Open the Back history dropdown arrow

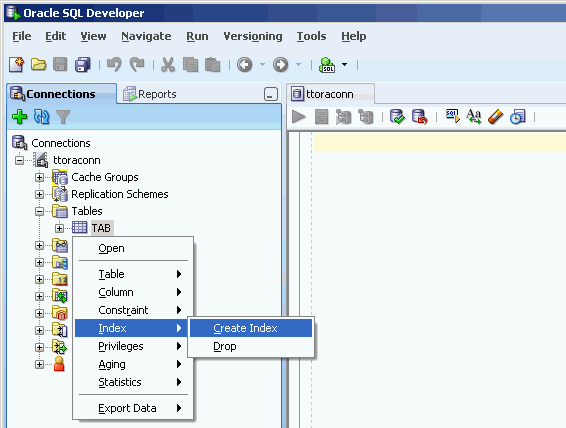(x=262, y=65)
